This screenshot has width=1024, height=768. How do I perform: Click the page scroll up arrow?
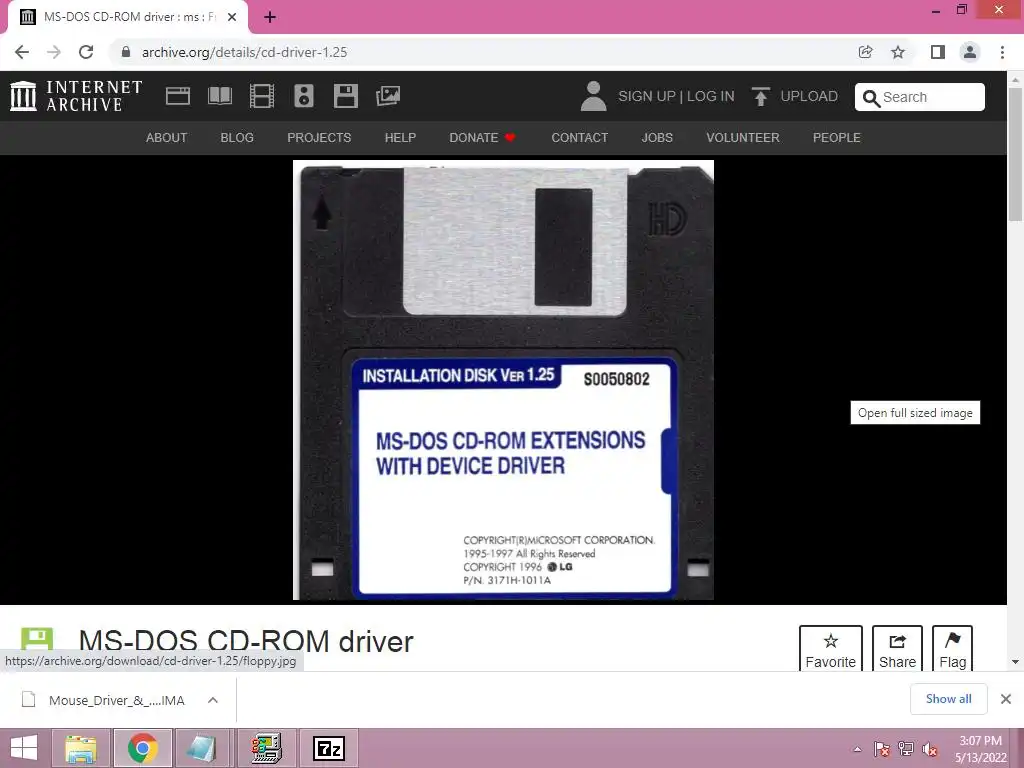click(1016, 78)
